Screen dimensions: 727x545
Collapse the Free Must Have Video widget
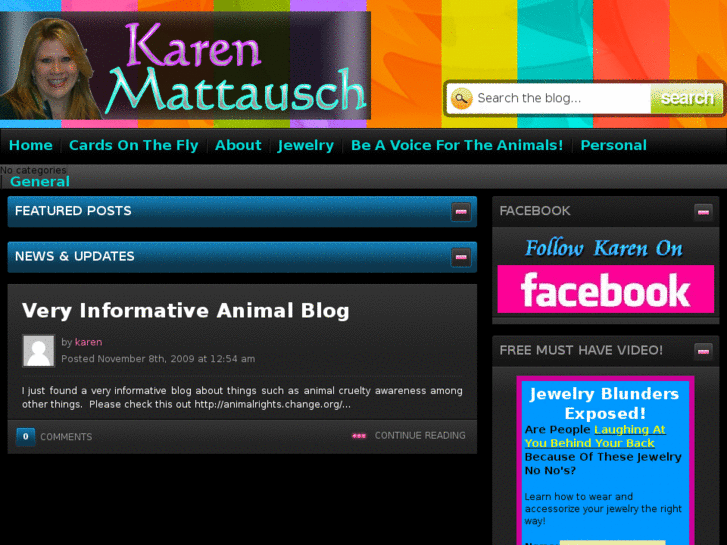[703, 351]
